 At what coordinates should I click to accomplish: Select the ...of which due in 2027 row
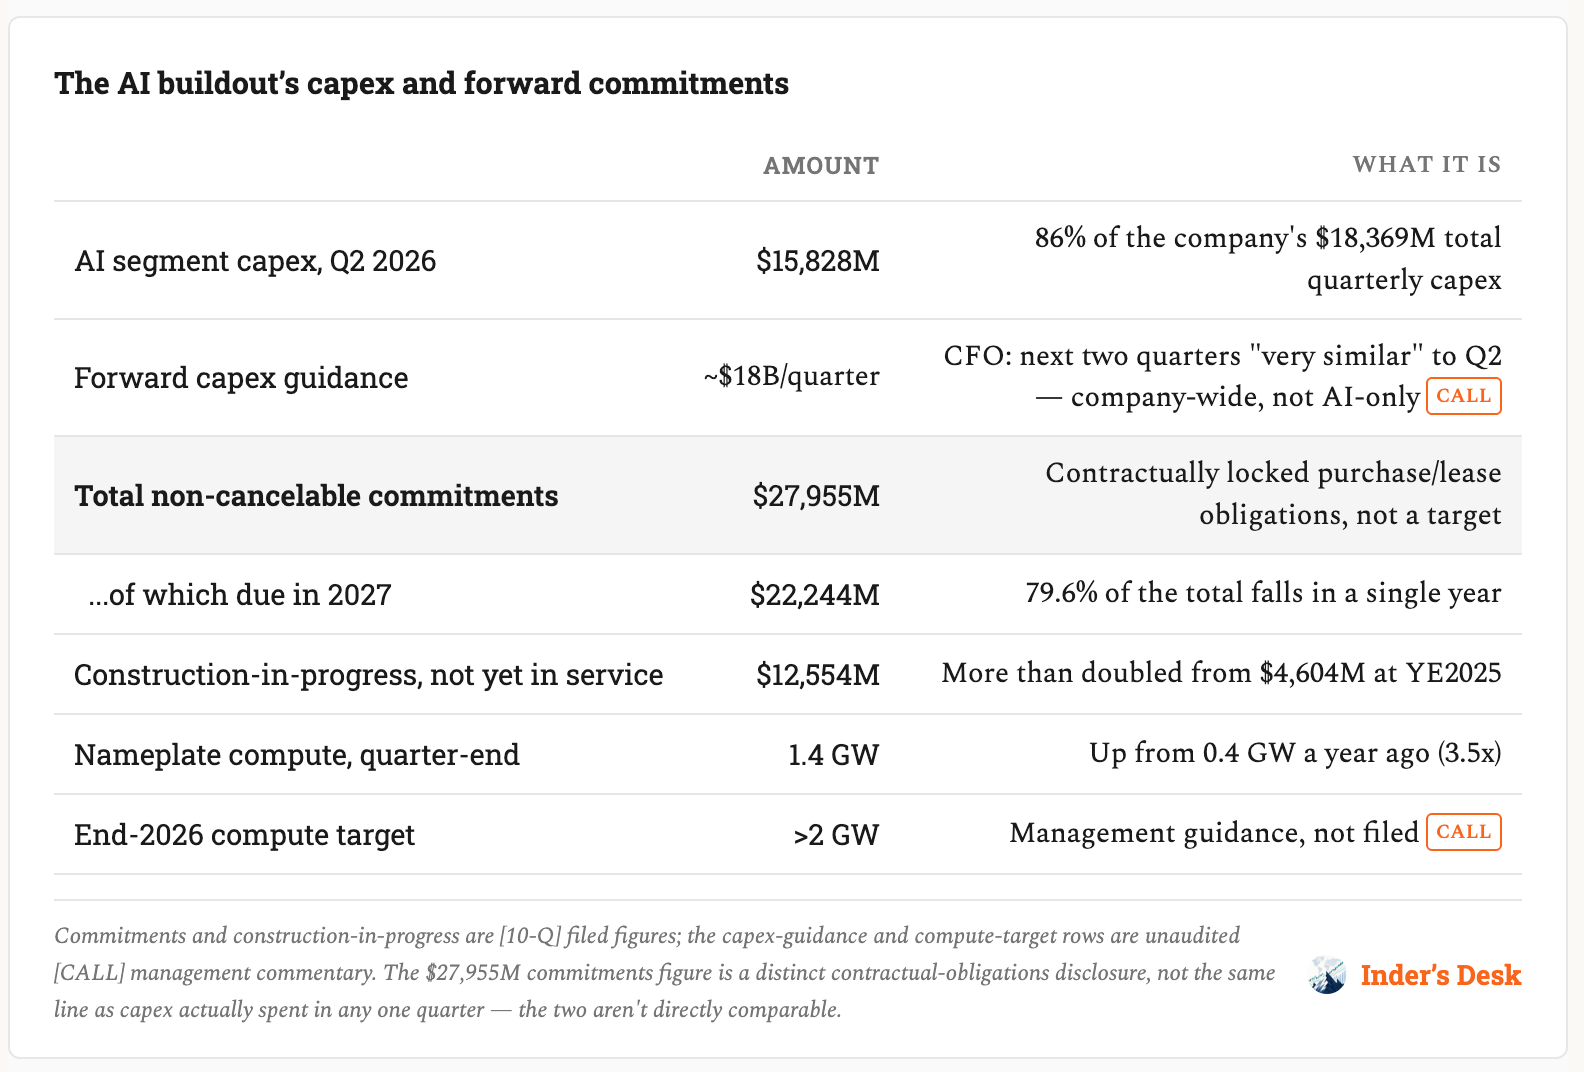click(788, 594)
